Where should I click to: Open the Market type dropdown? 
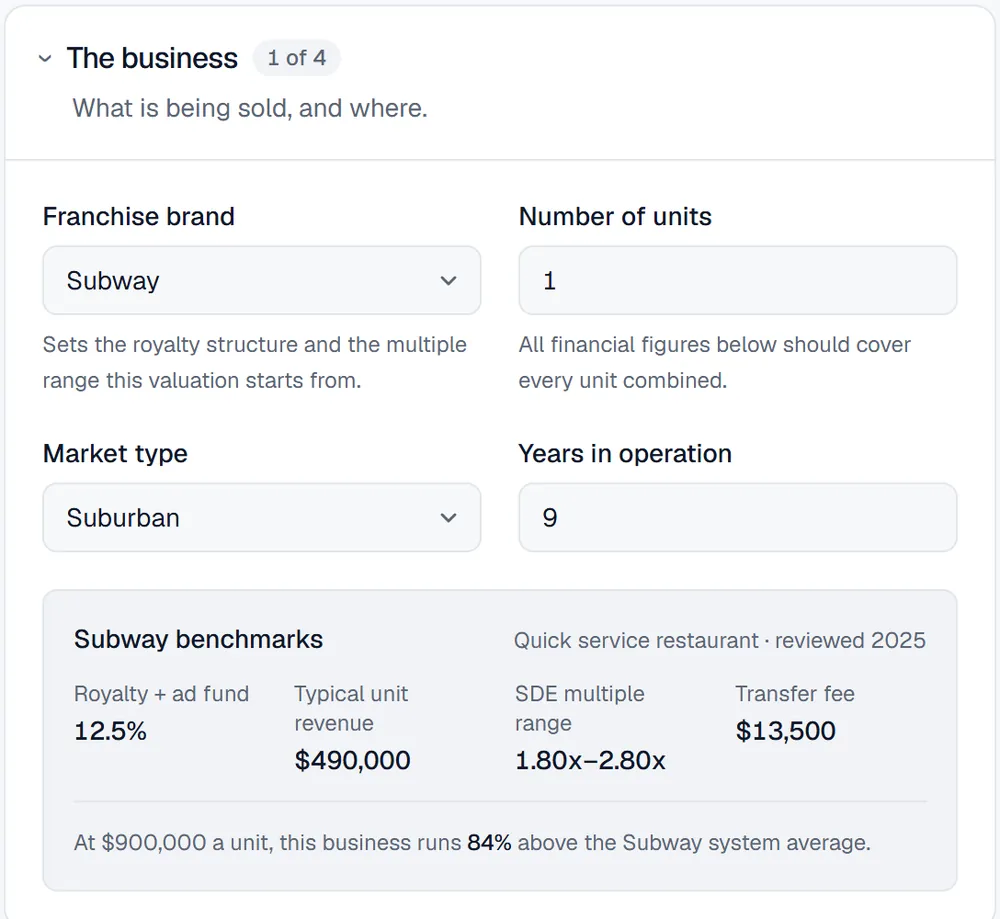[x=261, y=517]
